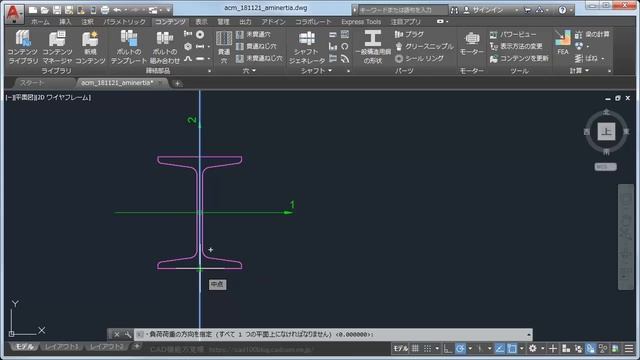Open the beam calculation (梁の計算) tool

pyautogui.click(x=592, y=34)
